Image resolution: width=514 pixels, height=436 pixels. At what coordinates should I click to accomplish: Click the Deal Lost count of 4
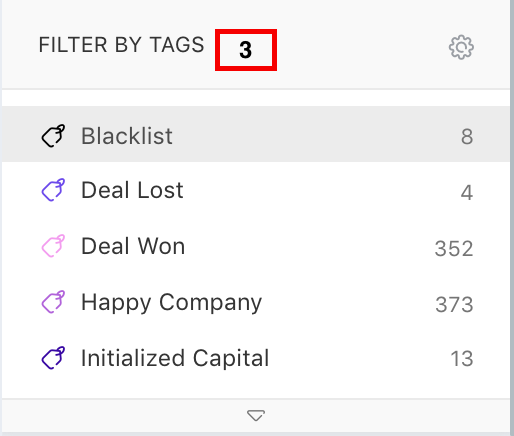(467, 192)
